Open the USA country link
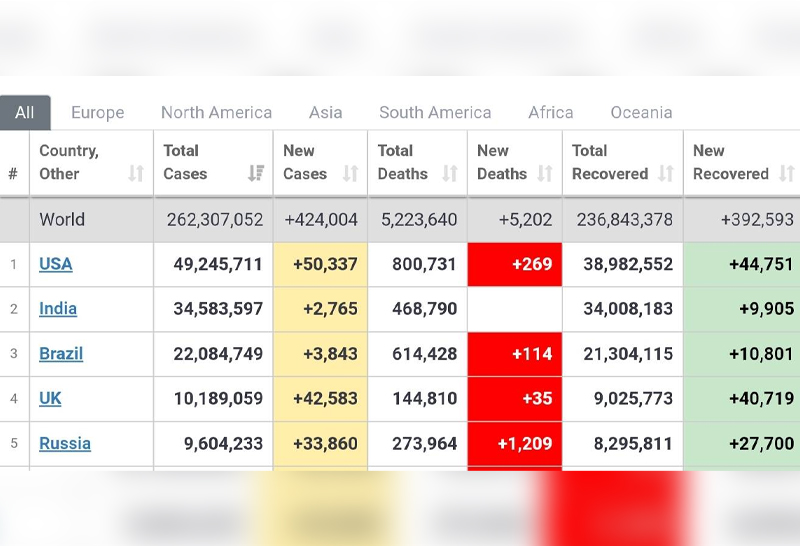Screen dimensions: 800x546 coord(56,264)
